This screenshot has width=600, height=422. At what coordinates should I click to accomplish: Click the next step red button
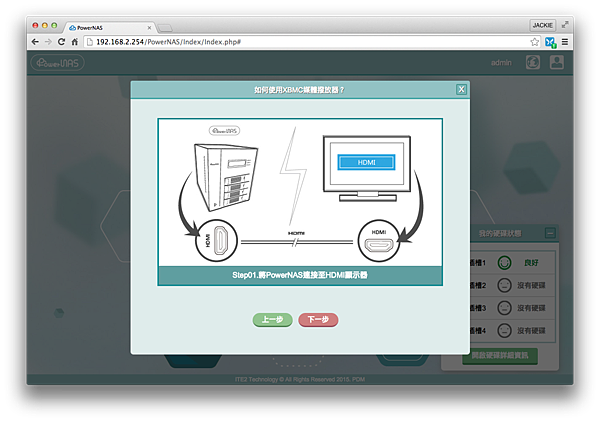[x=318, y=320]
